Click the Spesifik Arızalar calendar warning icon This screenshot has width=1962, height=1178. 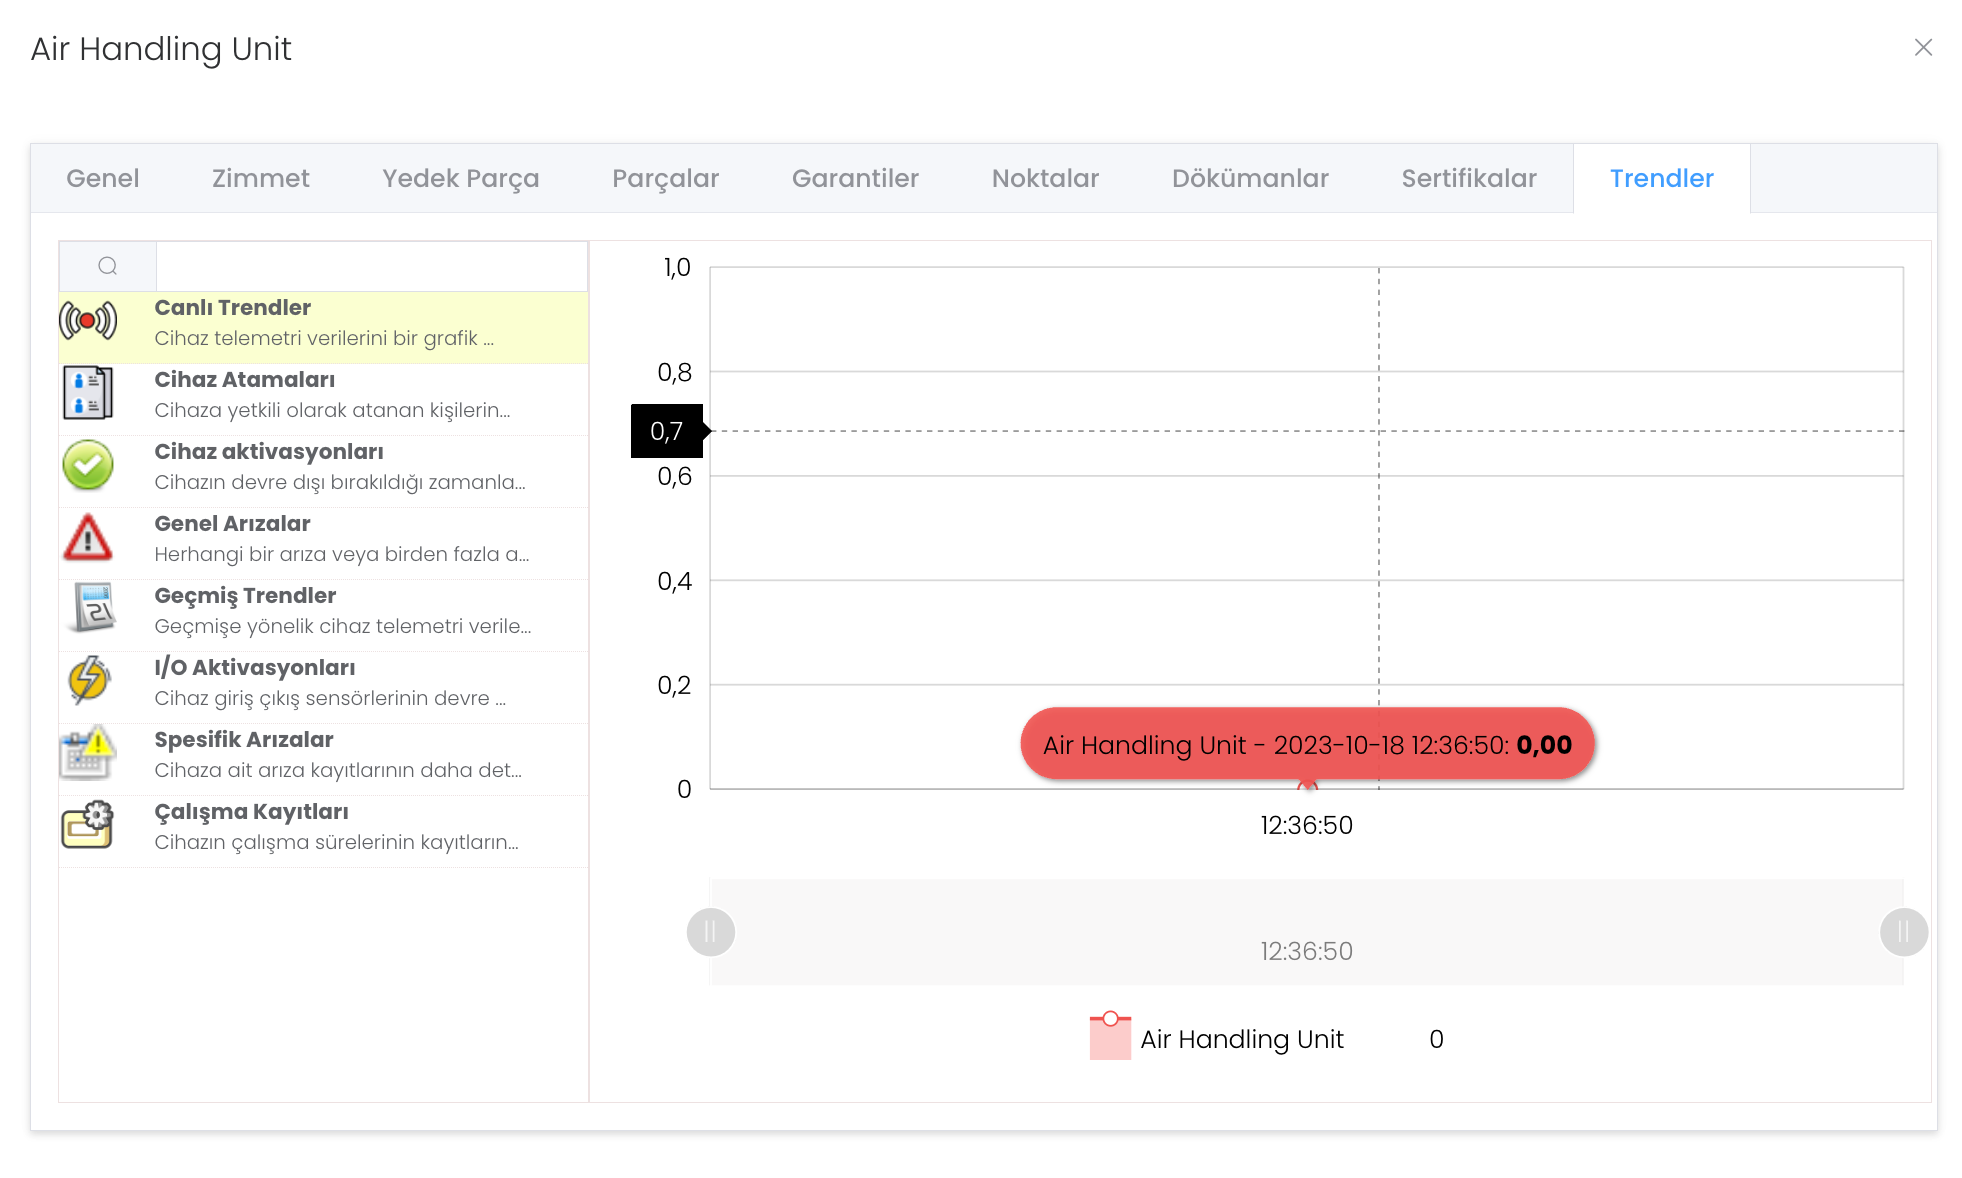click(x=88, y=753)
